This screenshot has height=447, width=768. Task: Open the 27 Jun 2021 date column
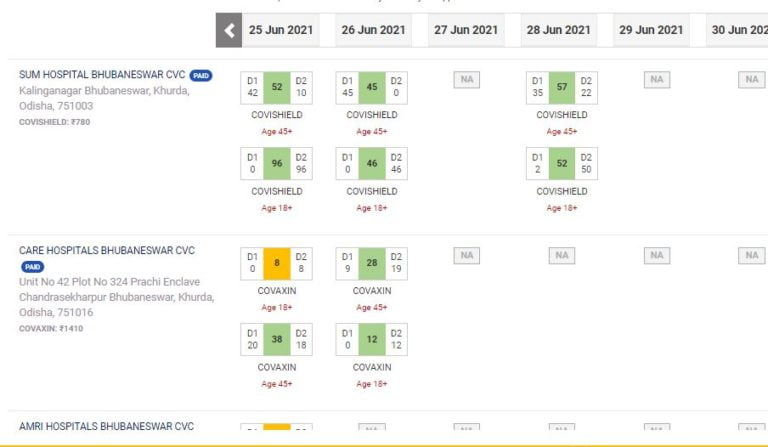click(x=466, y=30)
